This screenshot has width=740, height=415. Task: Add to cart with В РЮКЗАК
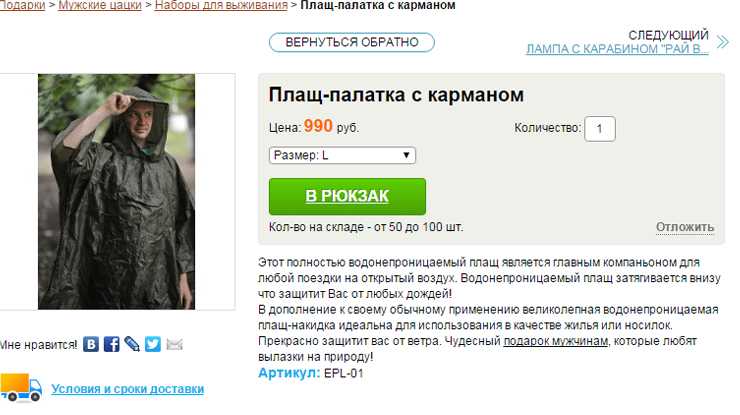(x=347, y=196)
